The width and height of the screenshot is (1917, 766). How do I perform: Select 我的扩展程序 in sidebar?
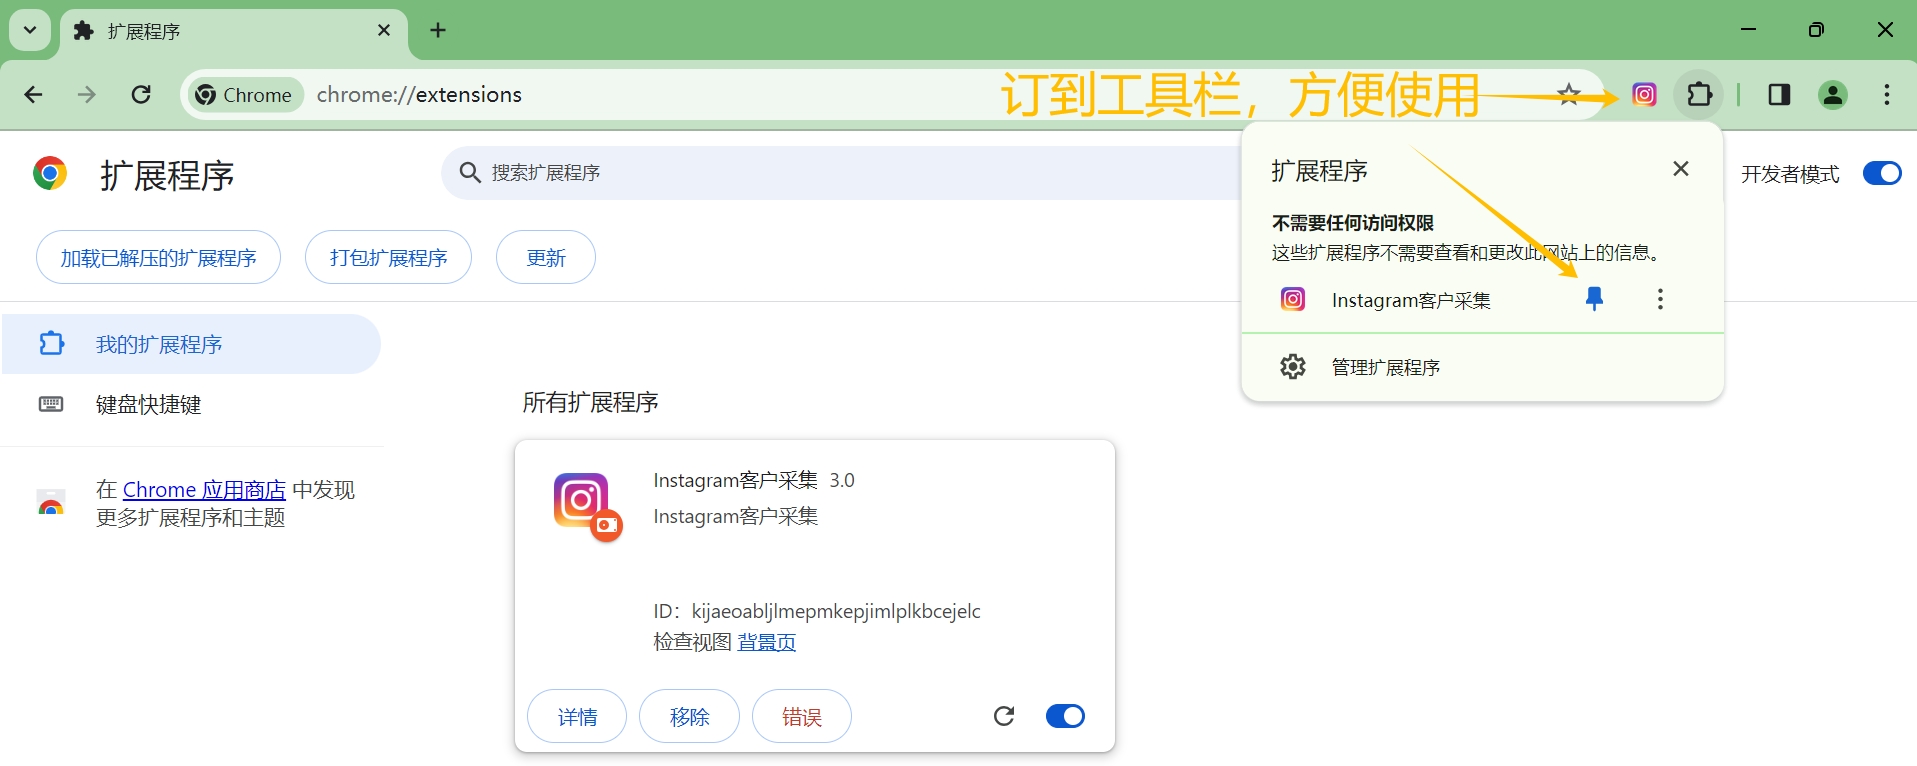(x=191, y=344)
